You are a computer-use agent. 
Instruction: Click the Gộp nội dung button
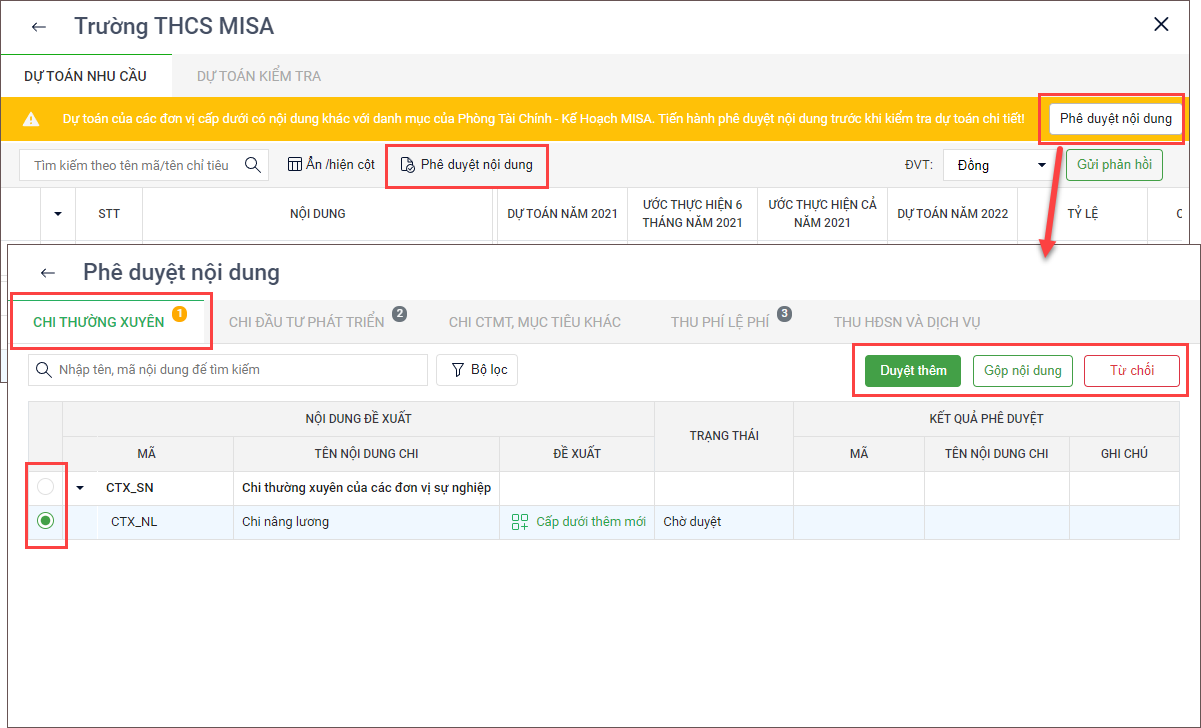pyautogui.click(x=1022, y=371)
